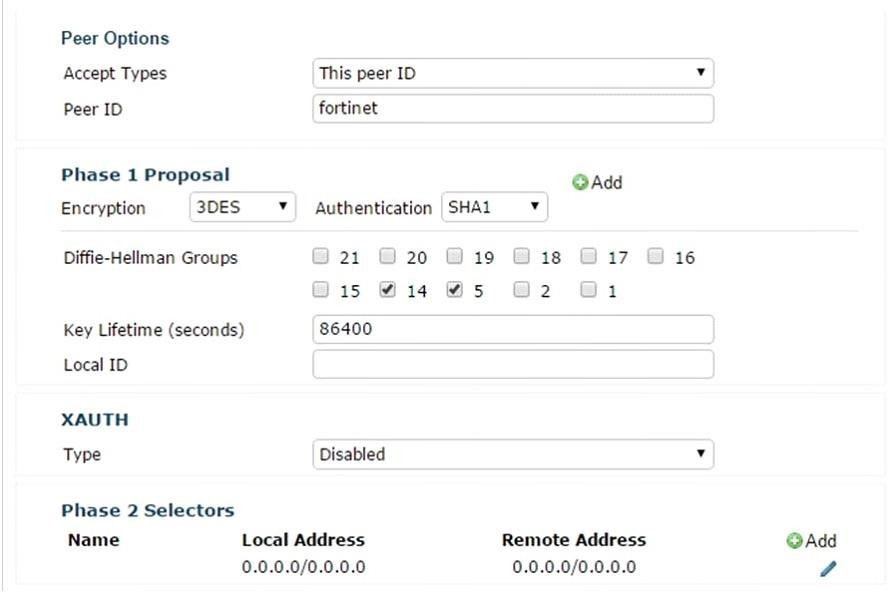Tick the Diffie-Hellman group 2 checkbox
Viewport: 888px width, 592px height.
[x=521, y=289]
